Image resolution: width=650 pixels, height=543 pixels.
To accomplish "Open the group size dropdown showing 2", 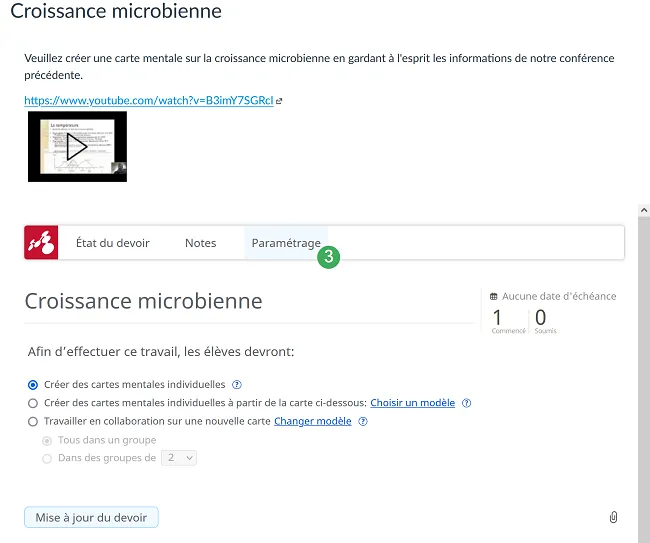I will tap(179, 458).
